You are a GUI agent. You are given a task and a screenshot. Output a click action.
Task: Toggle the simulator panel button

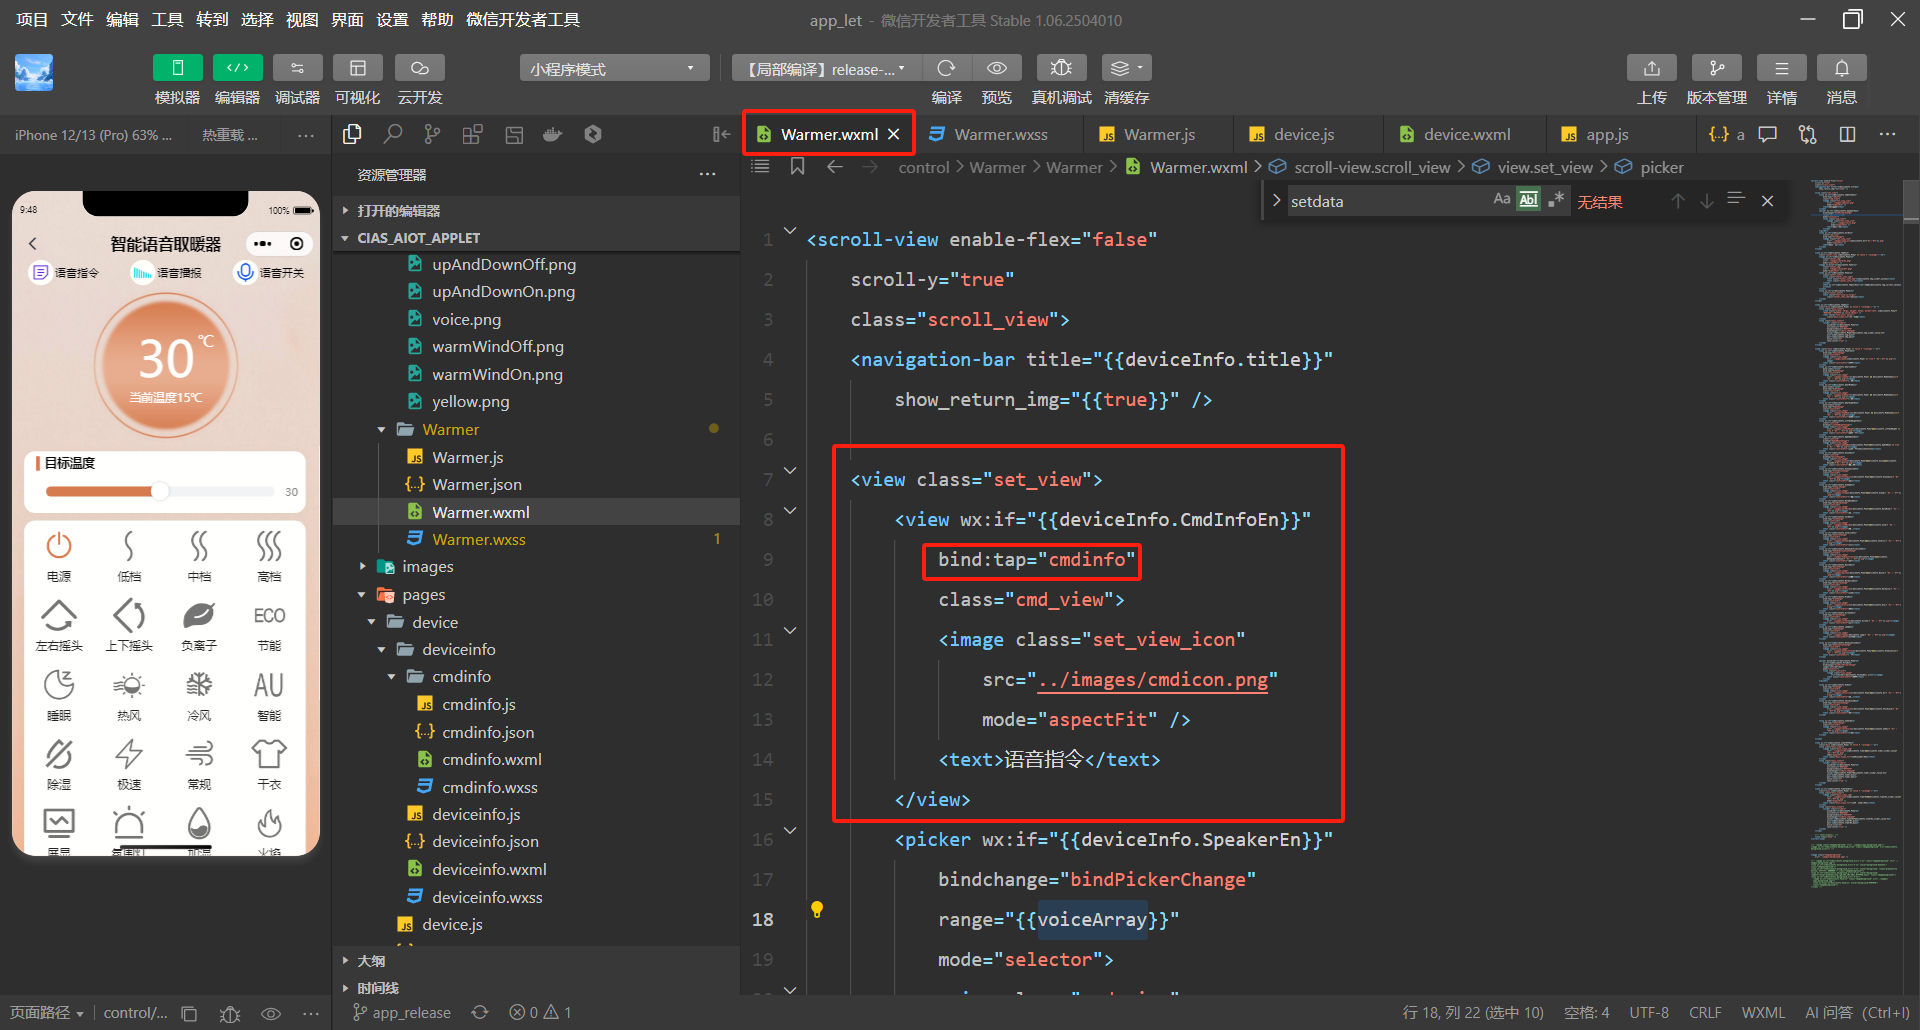[x=177, y=68]
